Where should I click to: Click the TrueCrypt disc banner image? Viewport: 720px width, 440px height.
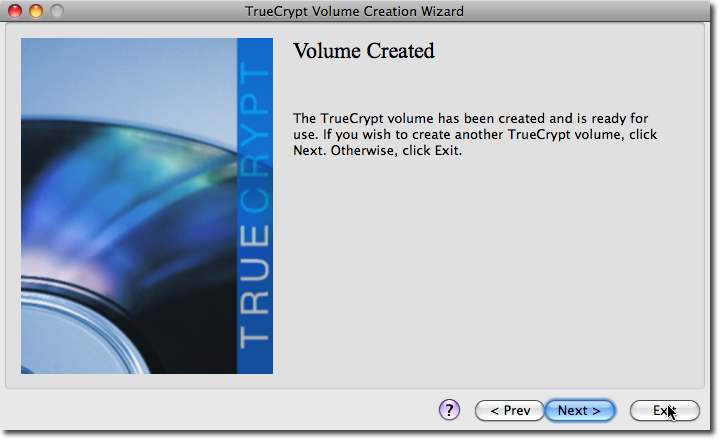pos(147,206)
